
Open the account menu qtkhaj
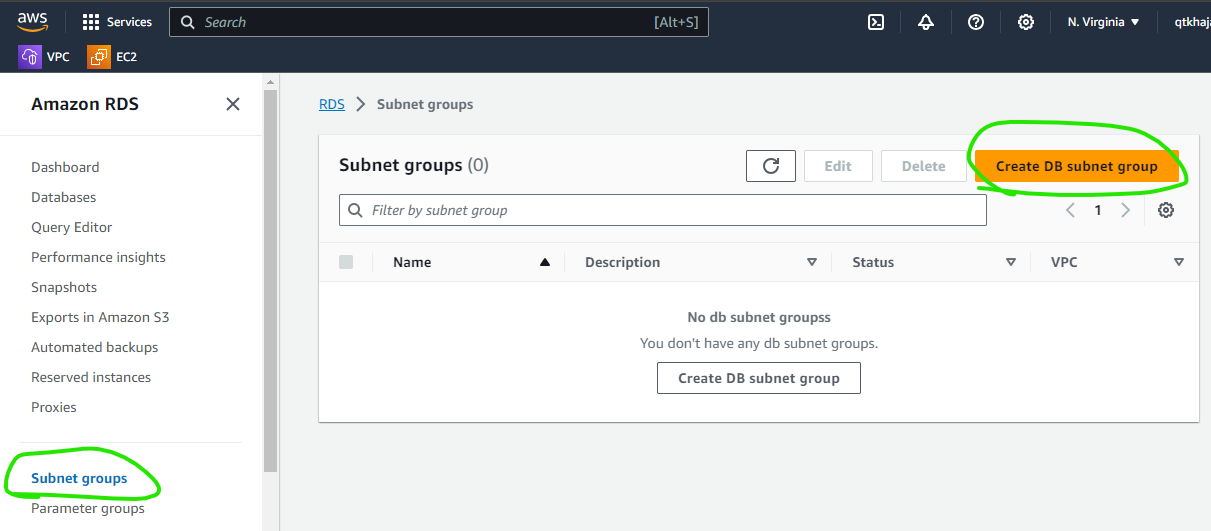click(1192, 22)
